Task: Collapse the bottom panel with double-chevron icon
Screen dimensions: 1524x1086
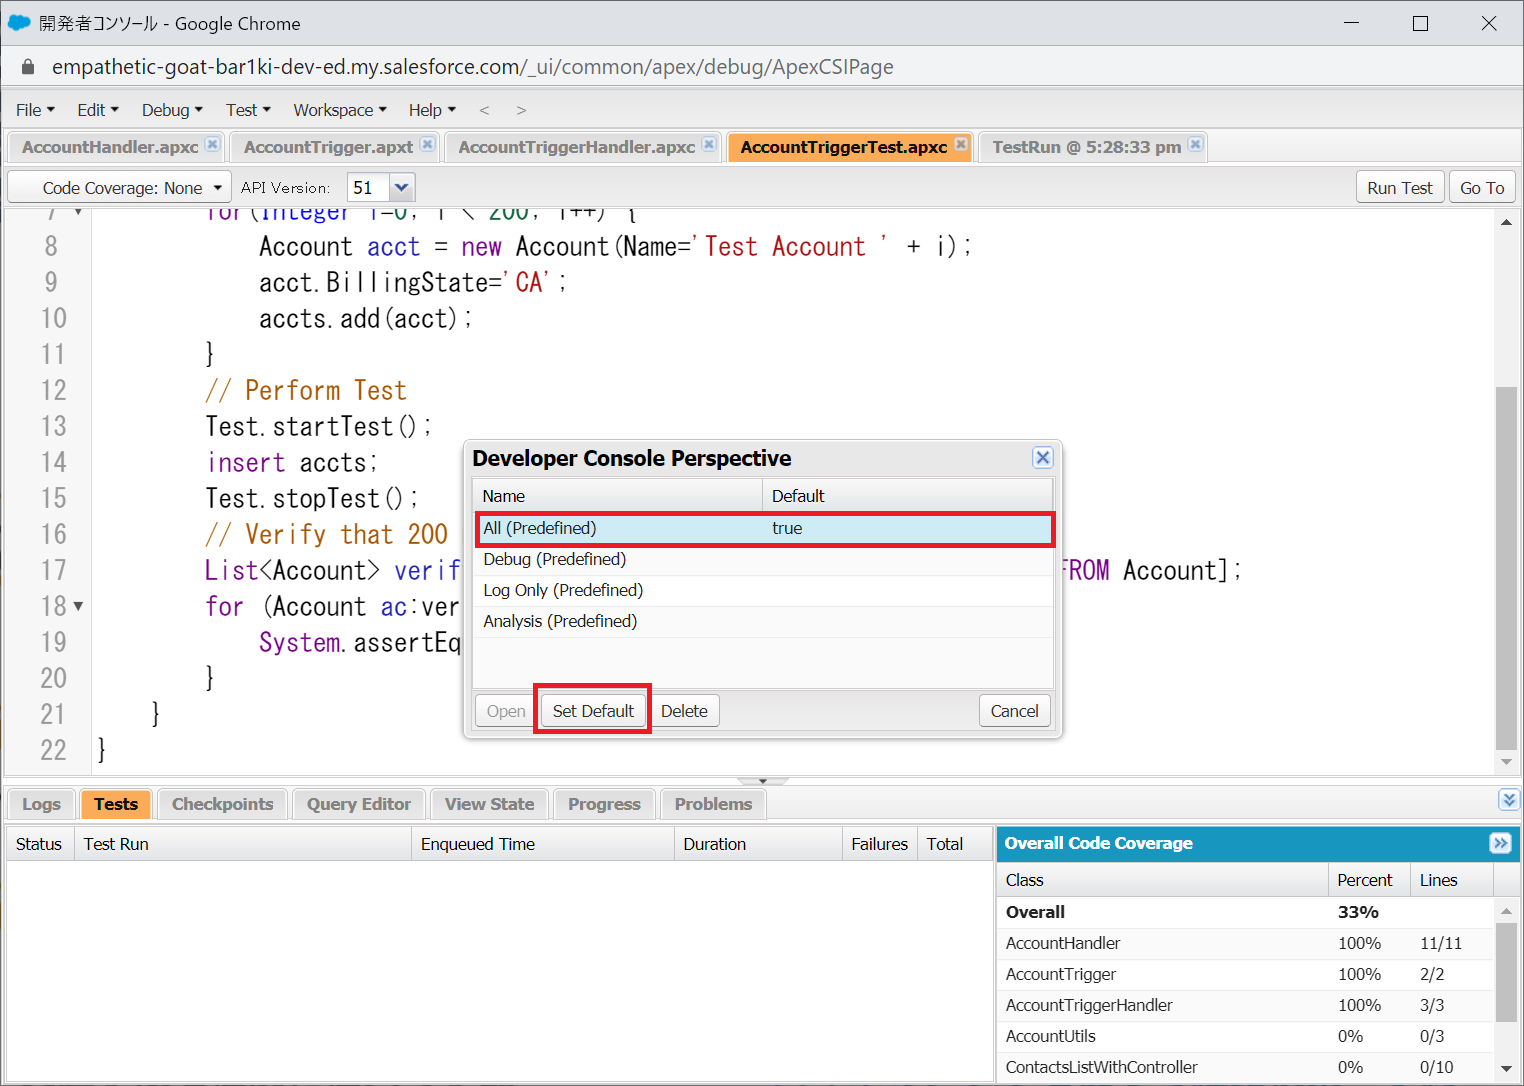Action: coord(1509,799)
